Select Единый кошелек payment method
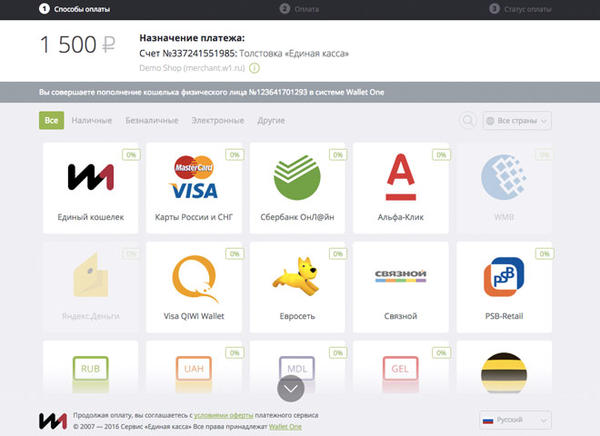 [91, 188]
